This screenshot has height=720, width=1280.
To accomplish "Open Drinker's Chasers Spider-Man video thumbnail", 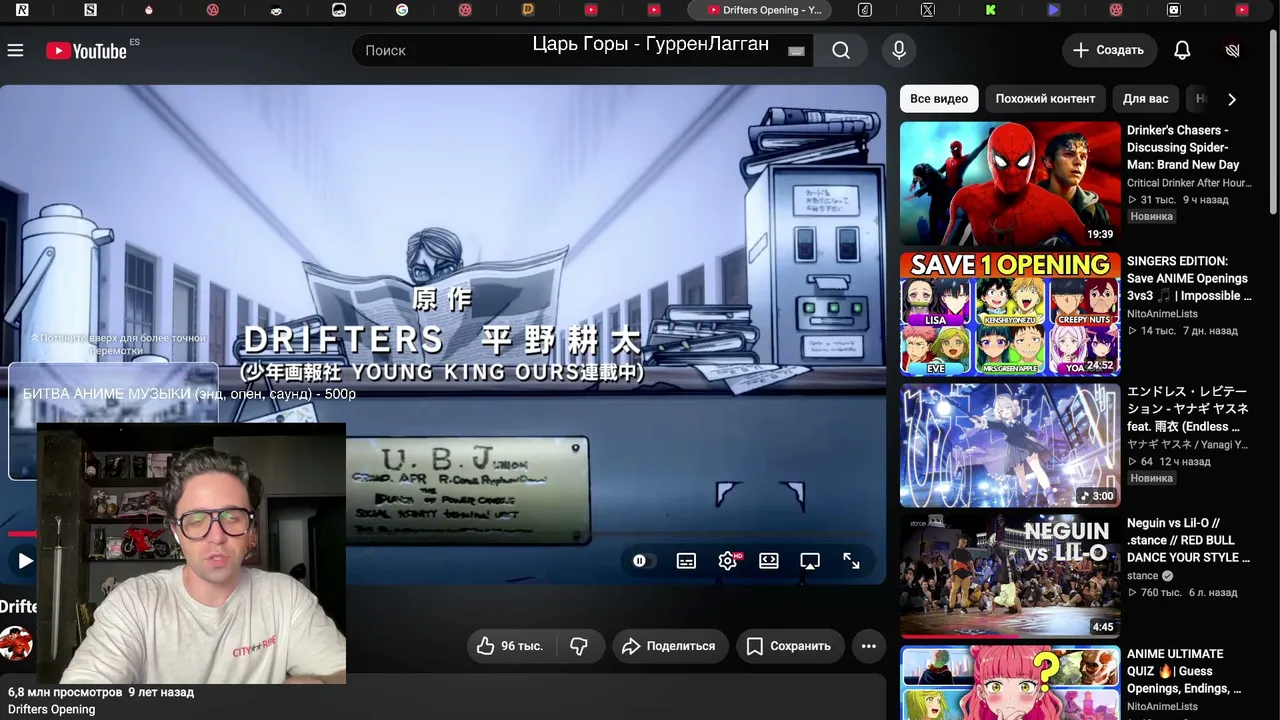I will 1010,184.
